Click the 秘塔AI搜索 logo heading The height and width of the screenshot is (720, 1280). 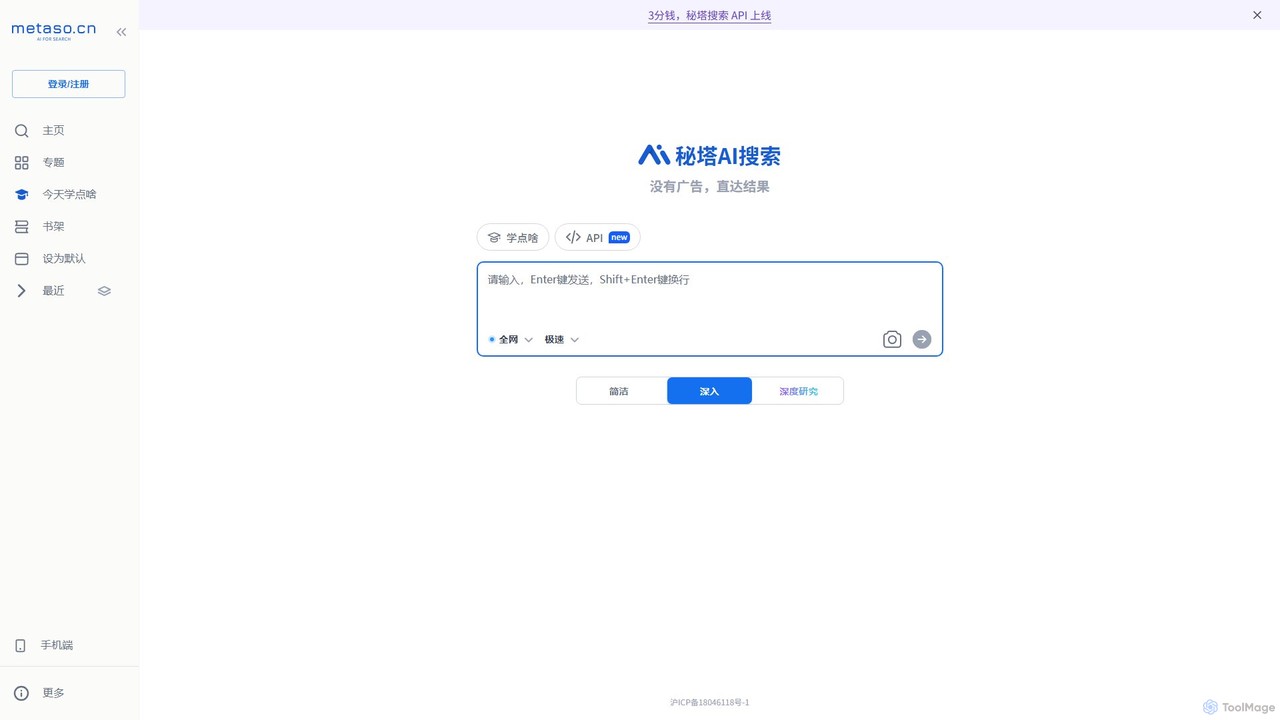coord(709,155)
